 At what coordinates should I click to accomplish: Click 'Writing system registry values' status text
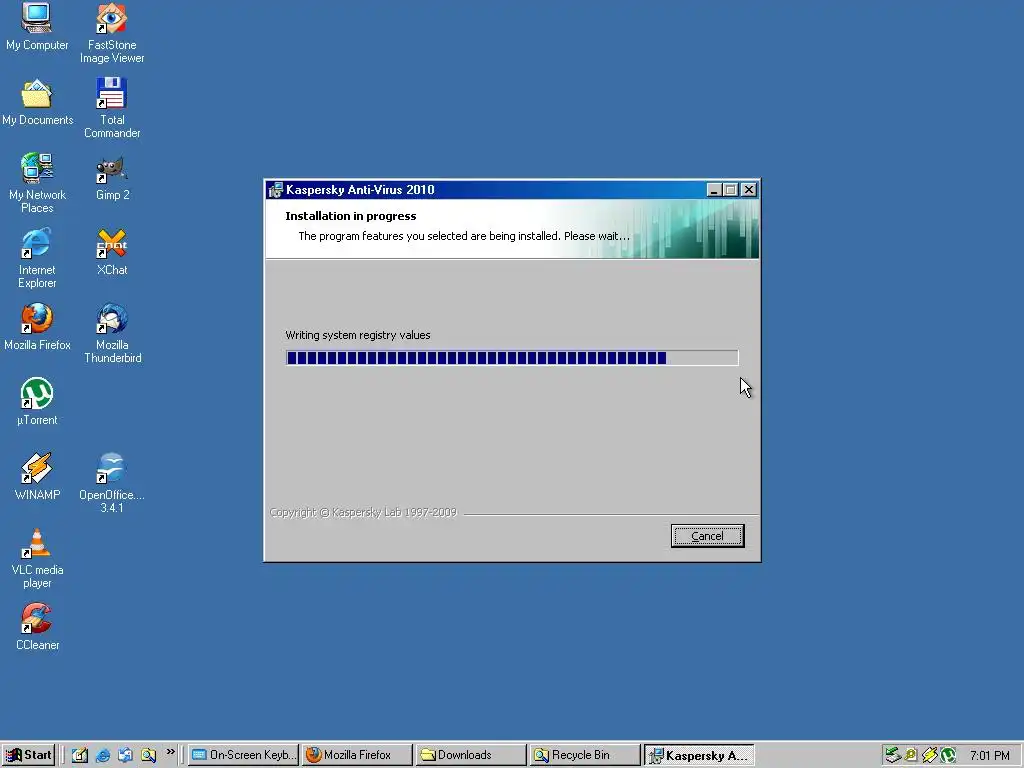358,335
